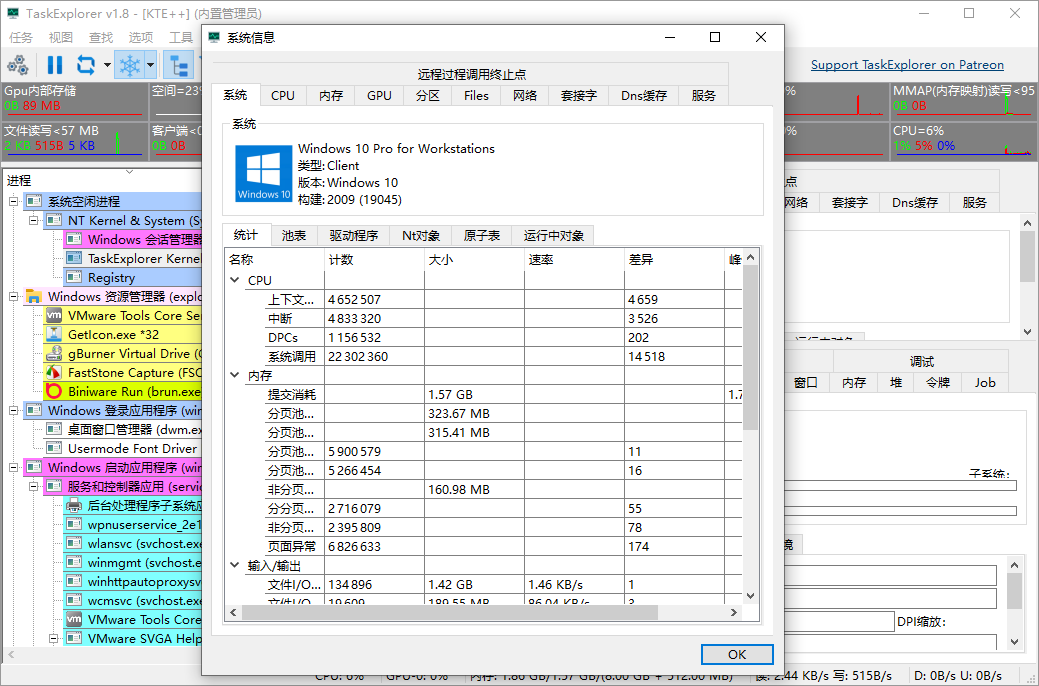Image resolution: width=1039 pixels, height=686 pixels.
Task: Switch to the 分区 tab
Action: 427,95
